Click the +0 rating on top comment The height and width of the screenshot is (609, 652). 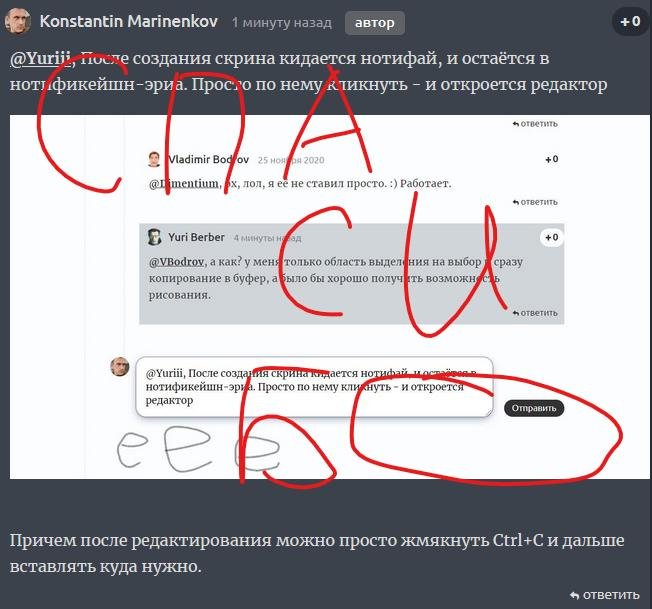[630, 21]
